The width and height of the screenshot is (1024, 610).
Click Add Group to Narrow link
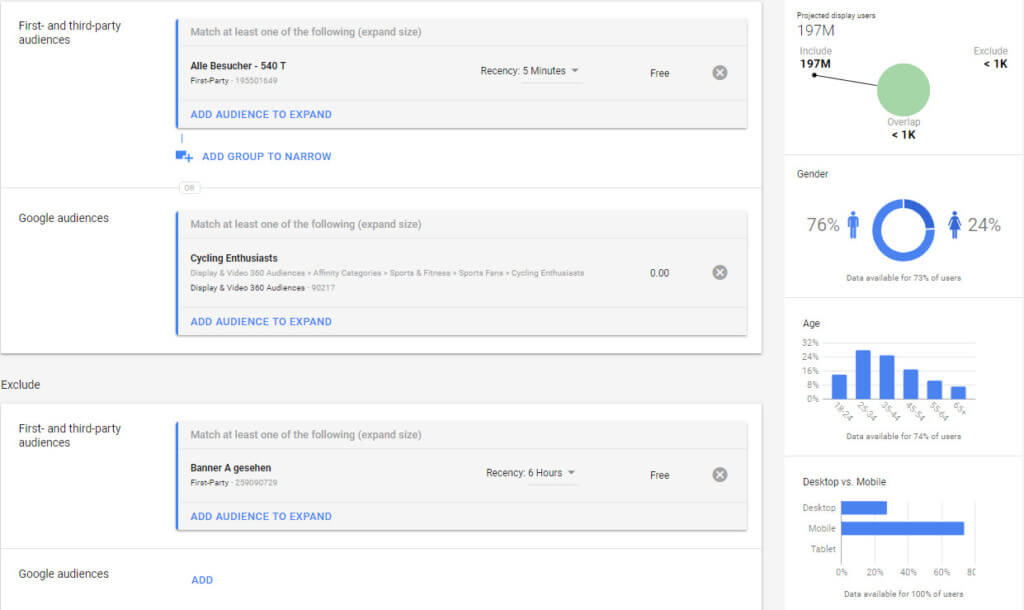coord(266,156)
